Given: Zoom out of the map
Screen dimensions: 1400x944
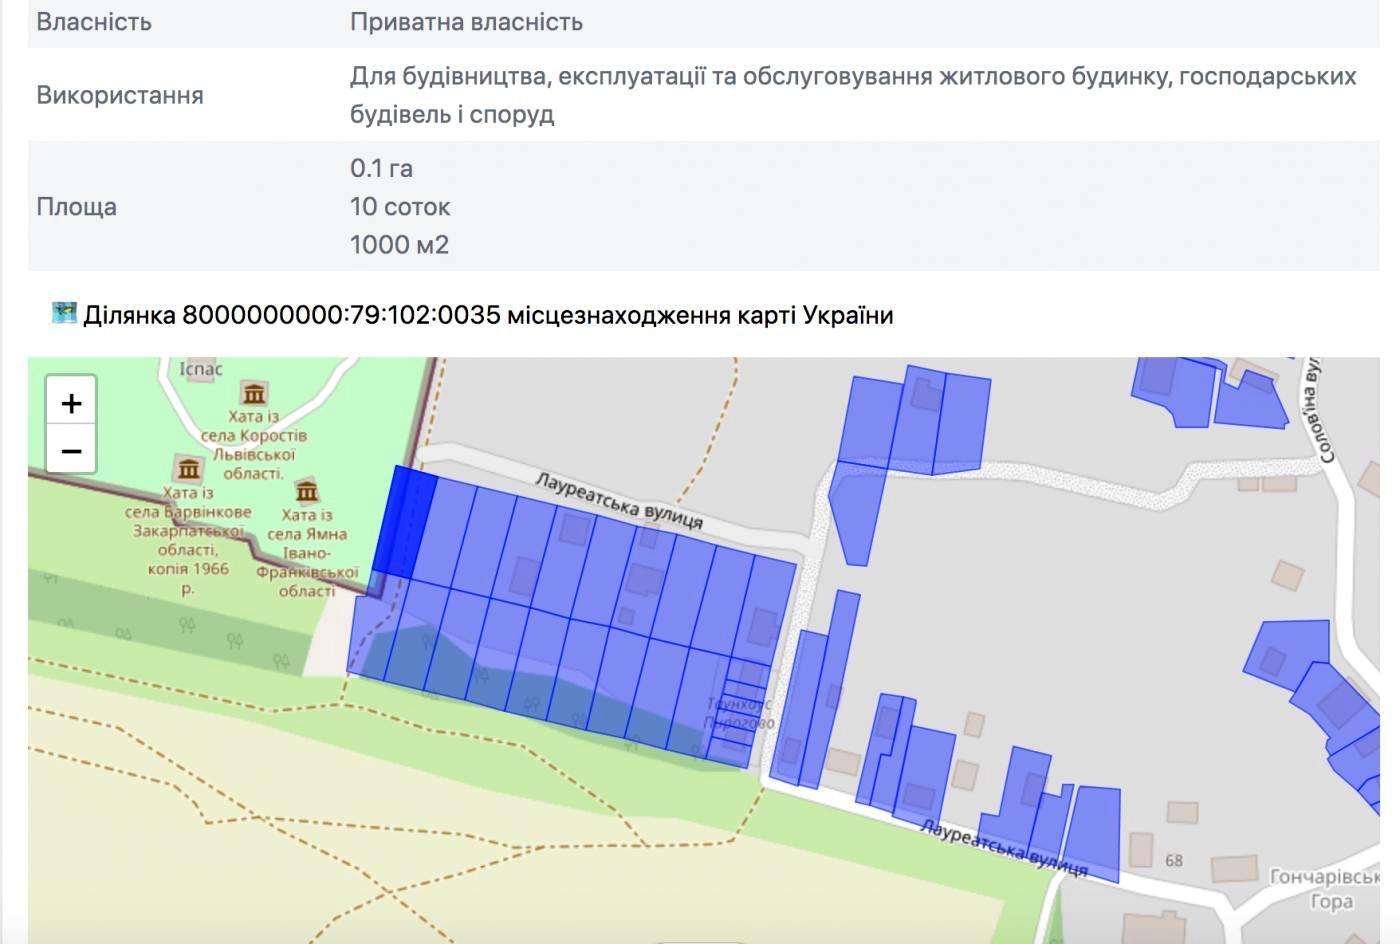Looking at the screenshot, I should [x=71, y=451].
